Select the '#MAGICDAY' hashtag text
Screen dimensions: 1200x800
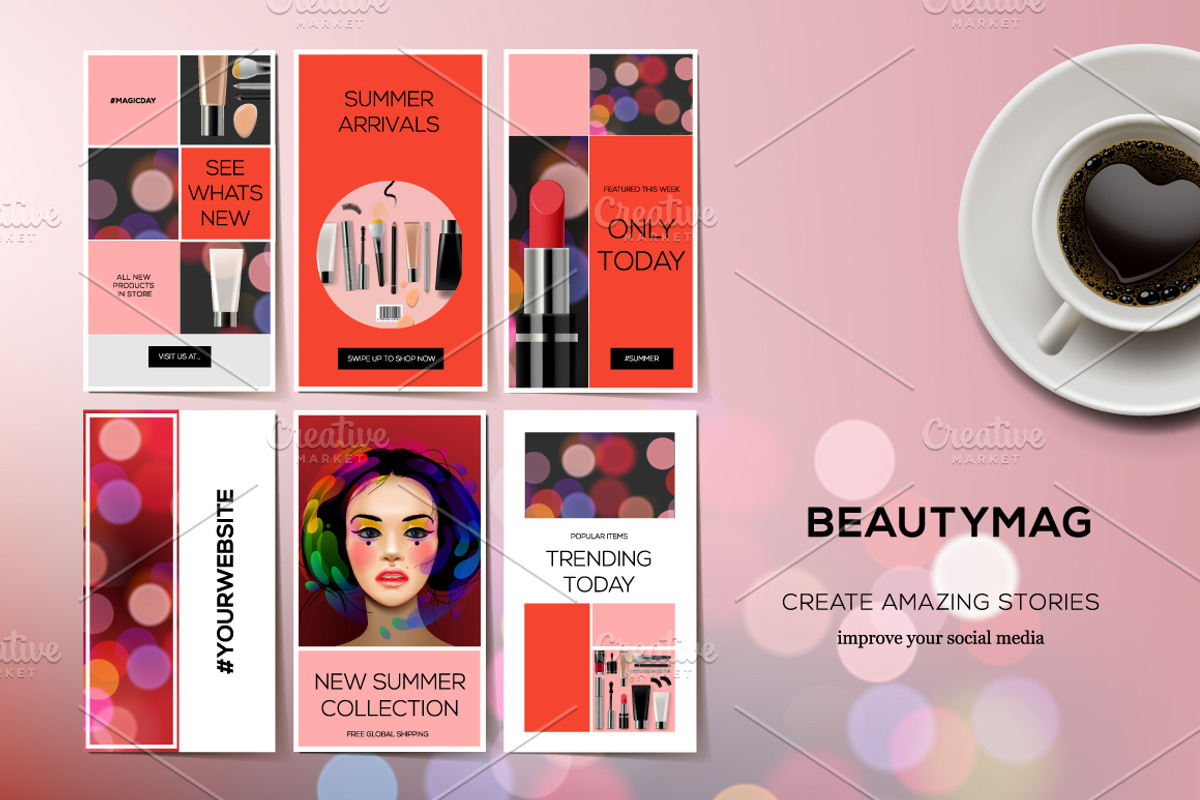[x=133, y=100]
